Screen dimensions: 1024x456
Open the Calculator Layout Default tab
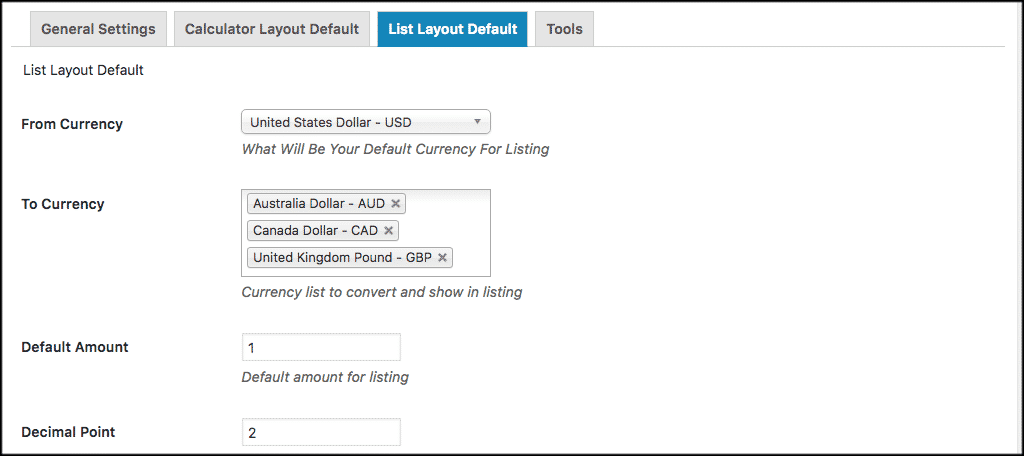[x=272, y=29]
